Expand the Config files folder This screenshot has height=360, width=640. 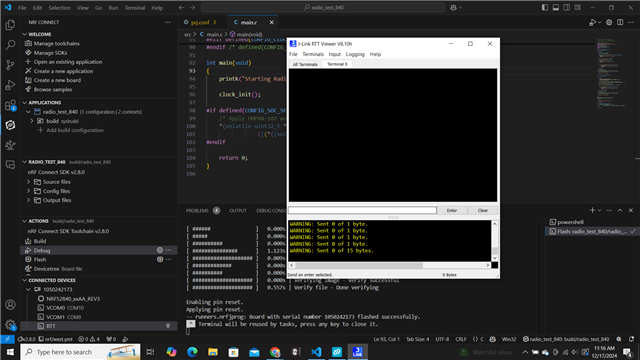pos(28,191)
